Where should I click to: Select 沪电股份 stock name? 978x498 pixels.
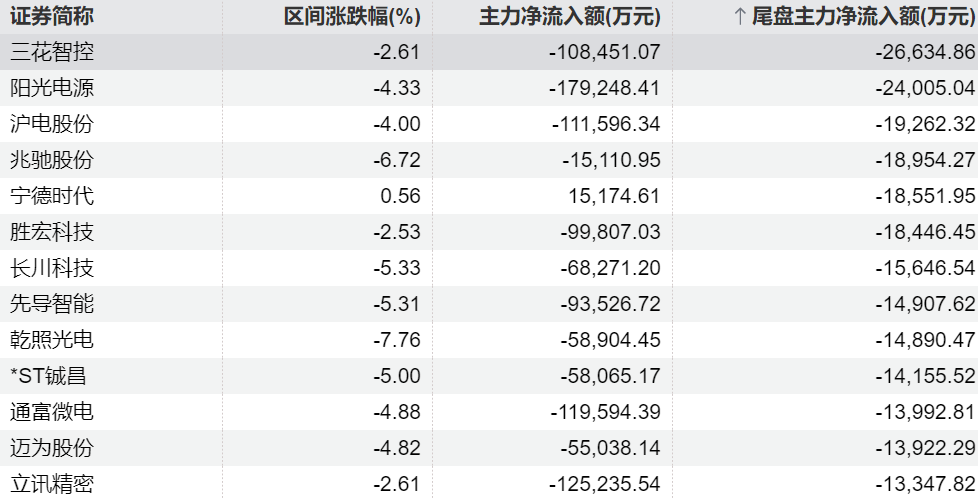point(52,124)
